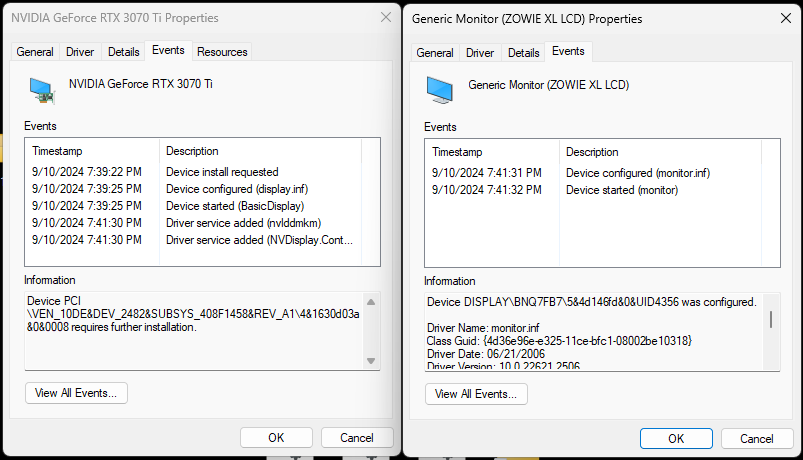Select 'Device started (monitor)' event row
The height and width of the screenshot is (460, 803).
593,190
